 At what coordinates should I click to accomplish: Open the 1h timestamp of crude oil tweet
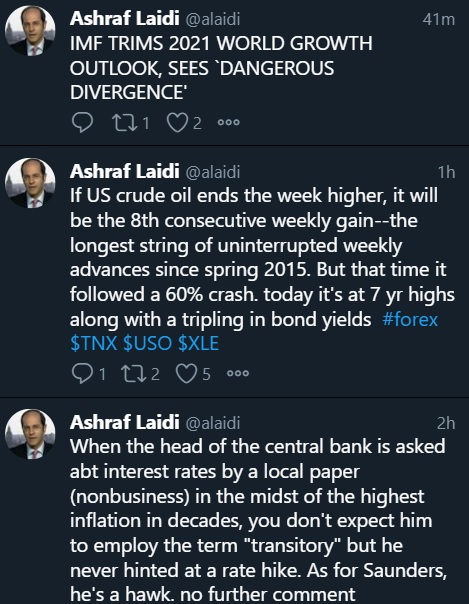[x=447, y=172]
